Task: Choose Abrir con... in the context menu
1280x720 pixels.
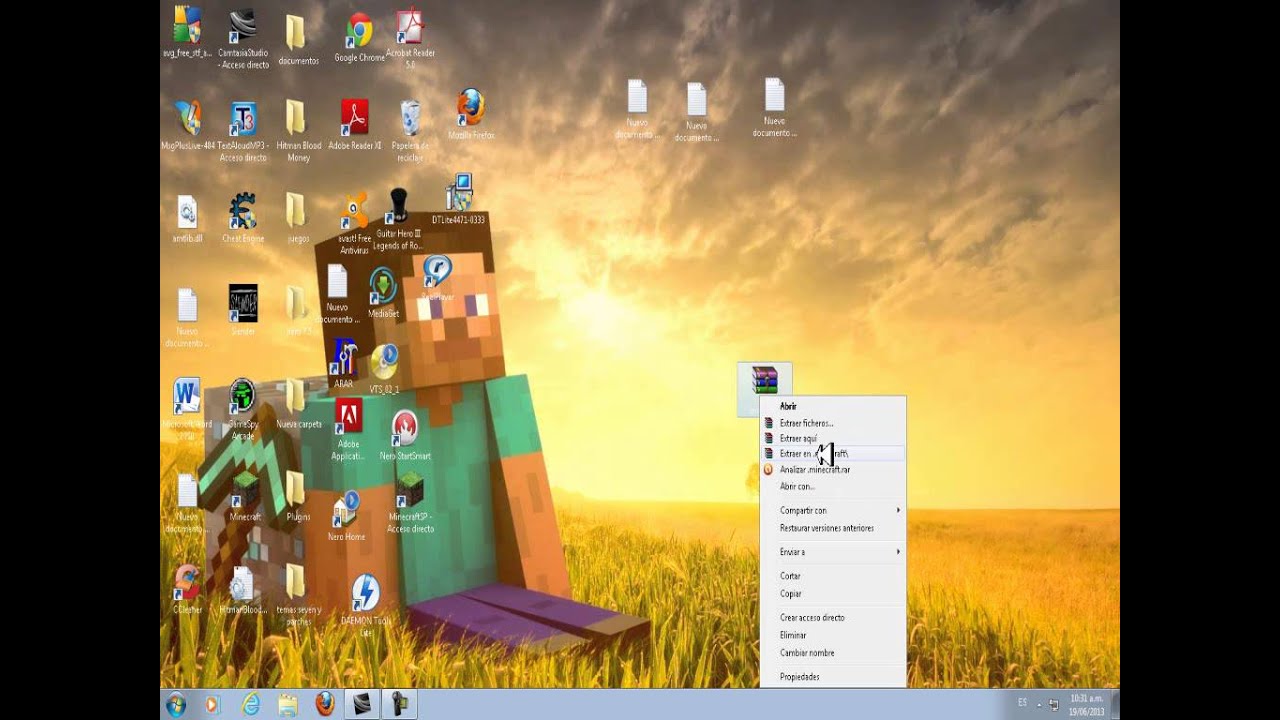Action: point(832,486)
